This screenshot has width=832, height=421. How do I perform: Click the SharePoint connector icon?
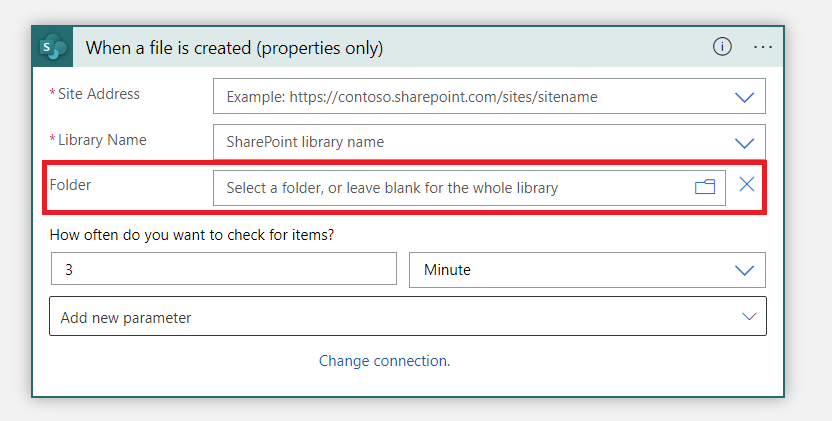pos(54,48)
